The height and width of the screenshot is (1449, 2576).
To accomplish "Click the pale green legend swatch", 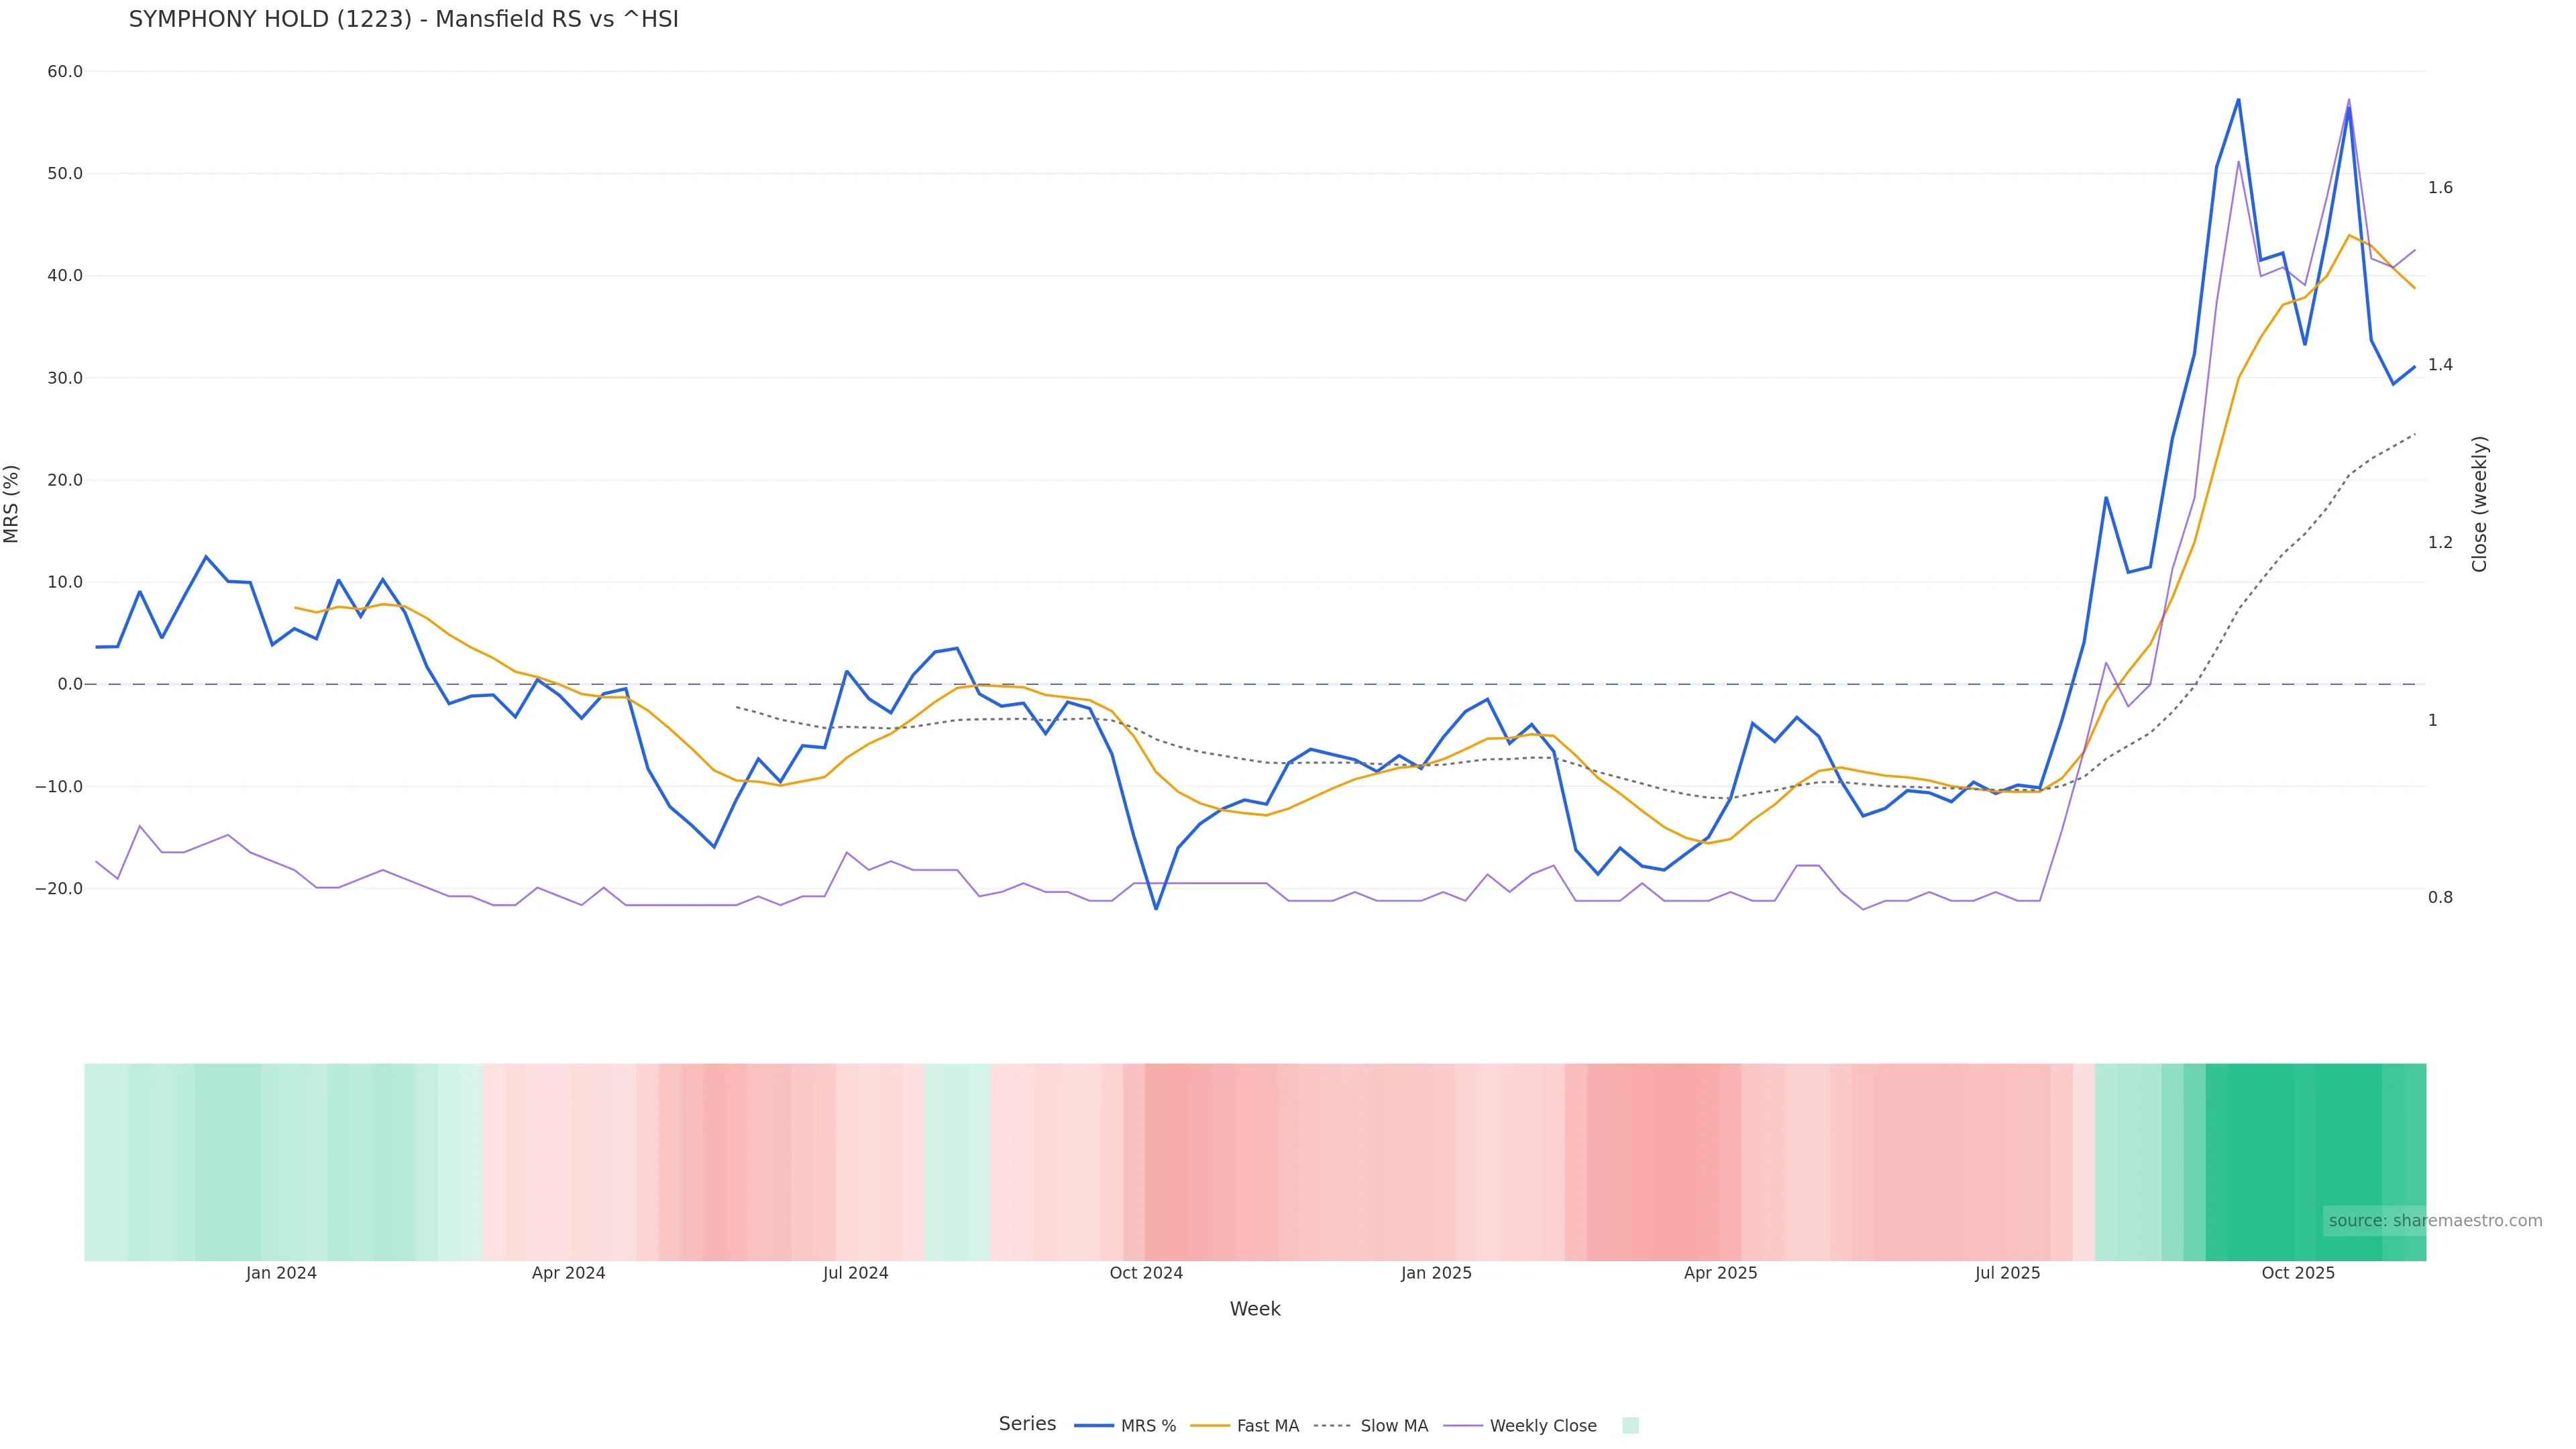I will tap(1630, 1426).
